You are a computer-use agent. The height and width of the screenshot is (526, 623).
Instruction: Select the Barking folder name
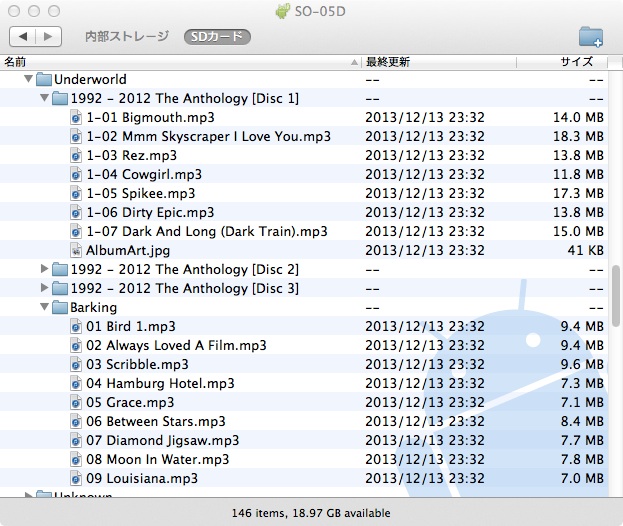(94, 307)
